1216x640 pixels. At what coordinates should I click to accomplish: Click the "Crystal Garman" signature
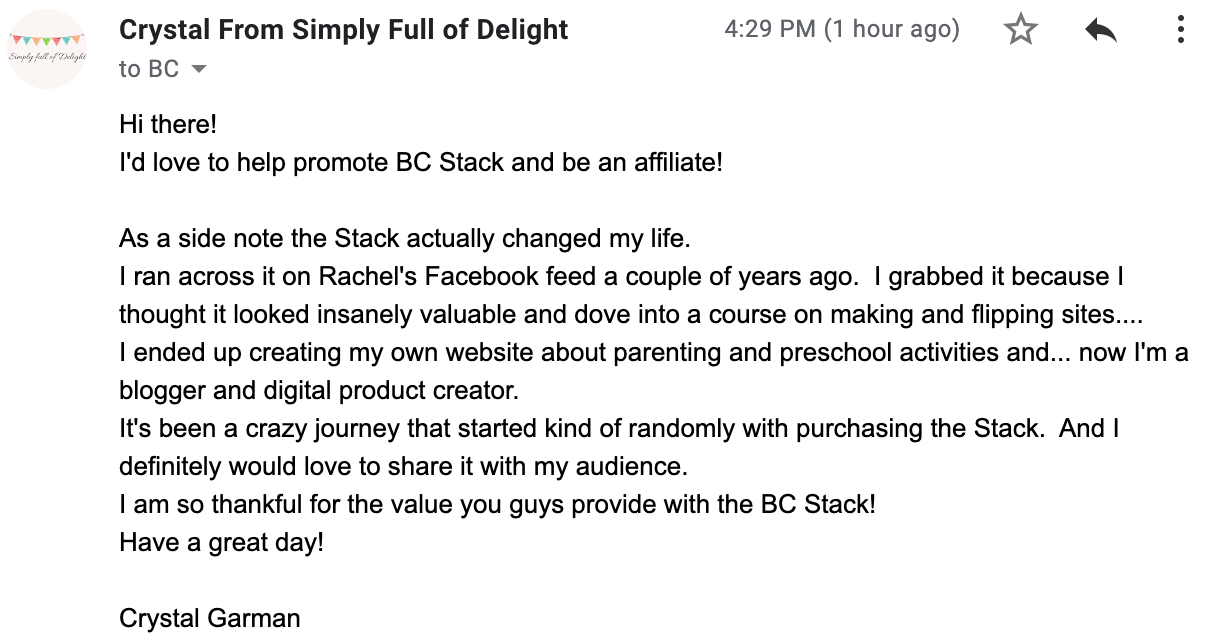point(209,618)
